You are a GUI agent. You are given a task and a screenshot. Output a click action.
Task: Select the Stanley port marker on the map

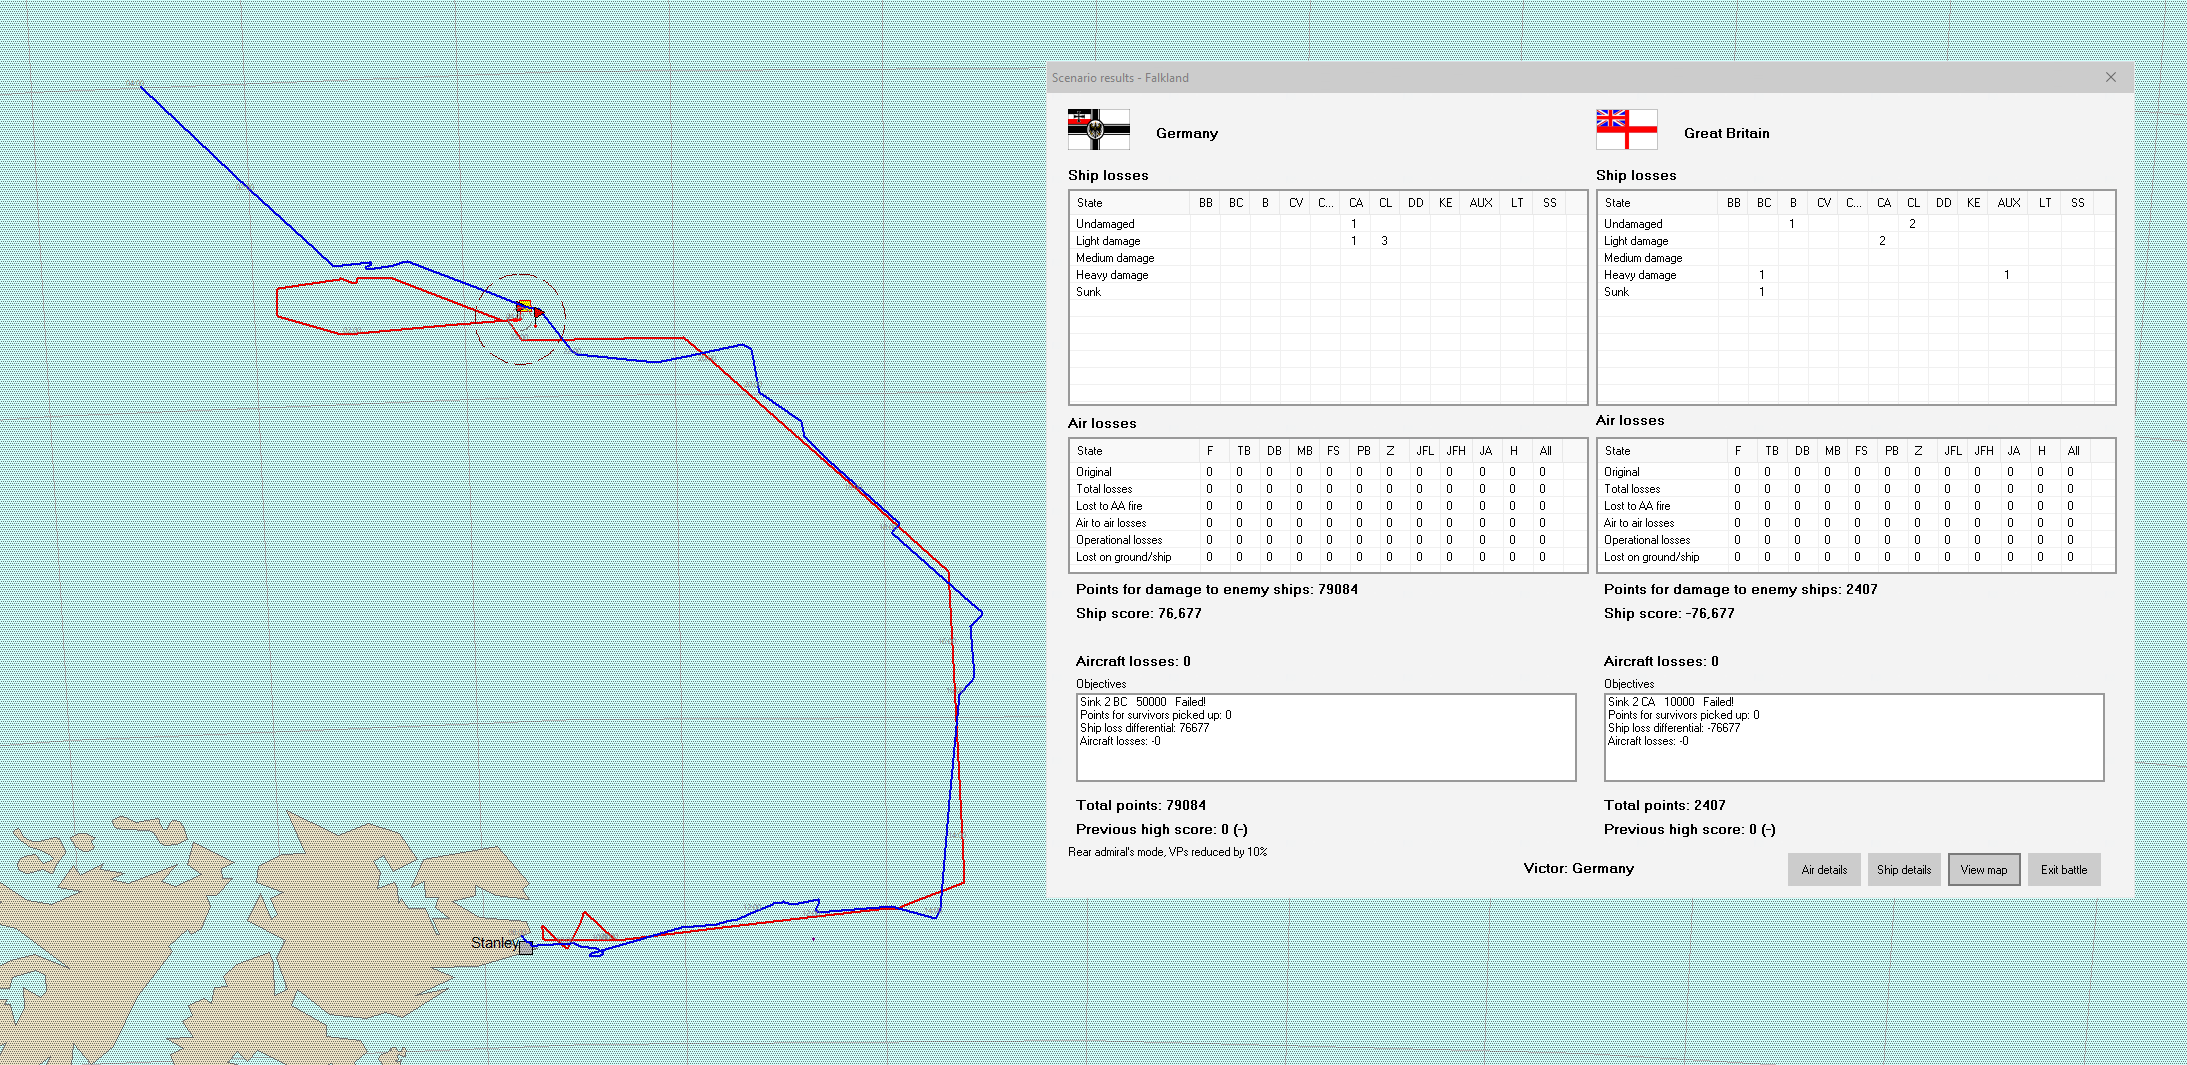(x=526, y=948)
